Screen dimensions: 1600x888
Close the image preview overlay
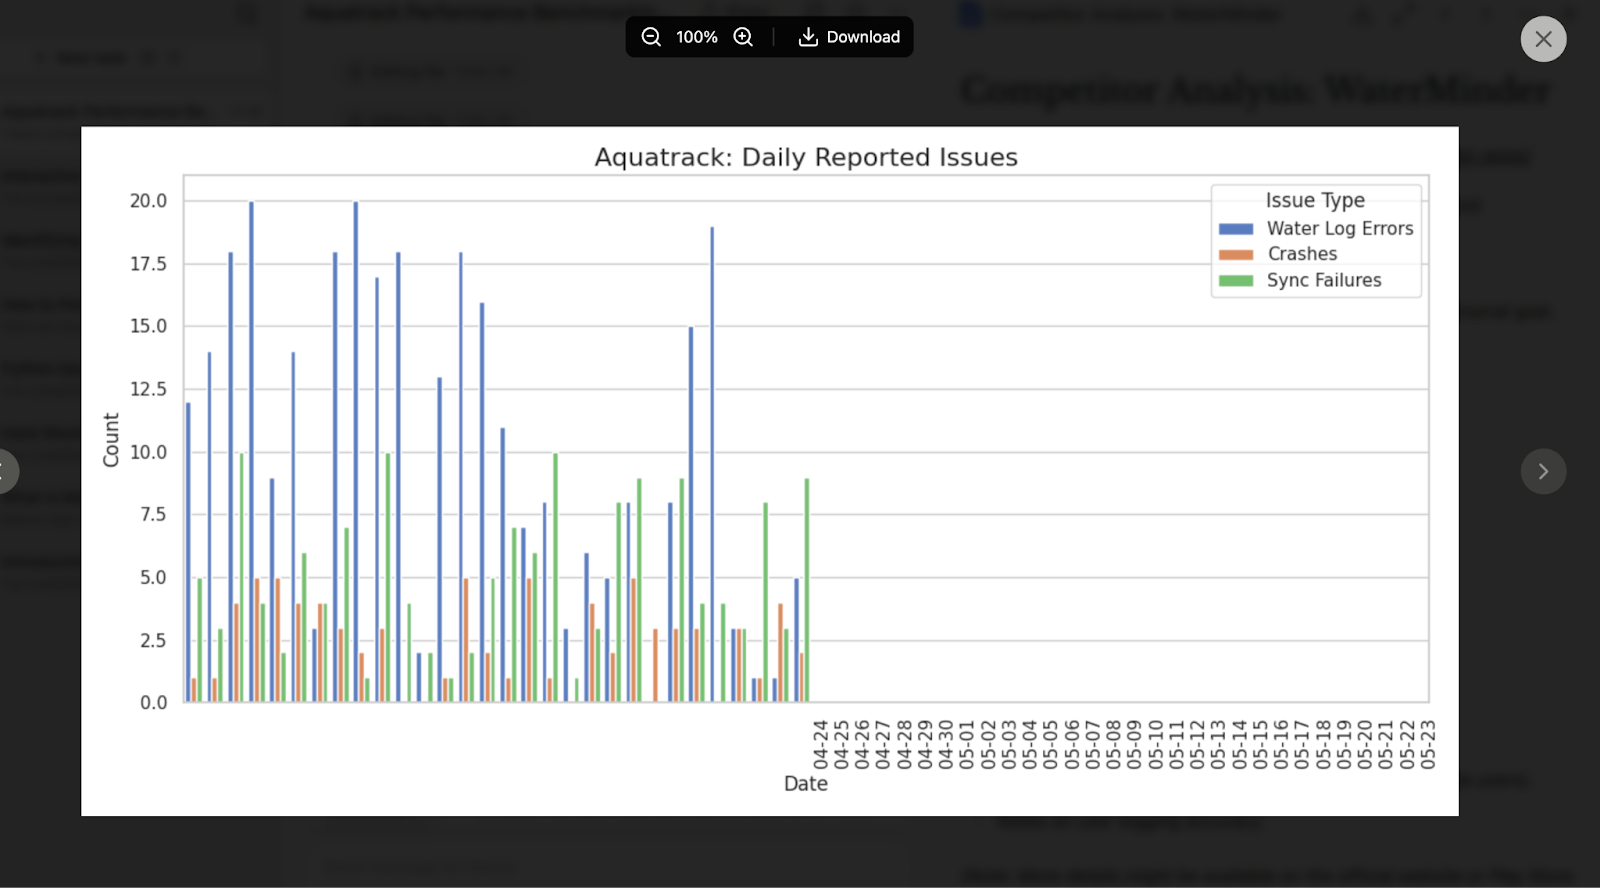click(x=1543, y=39)
